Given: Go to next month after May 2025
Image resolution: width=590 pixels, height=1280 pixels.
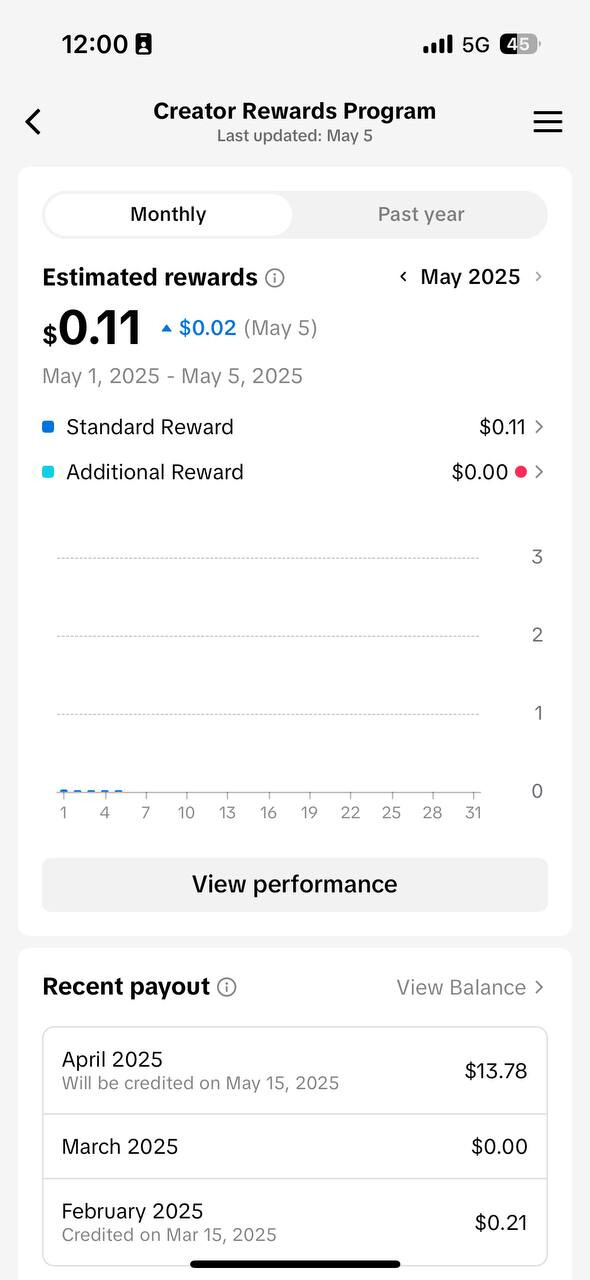Looking at the screenshot, I should coord(538,277).
